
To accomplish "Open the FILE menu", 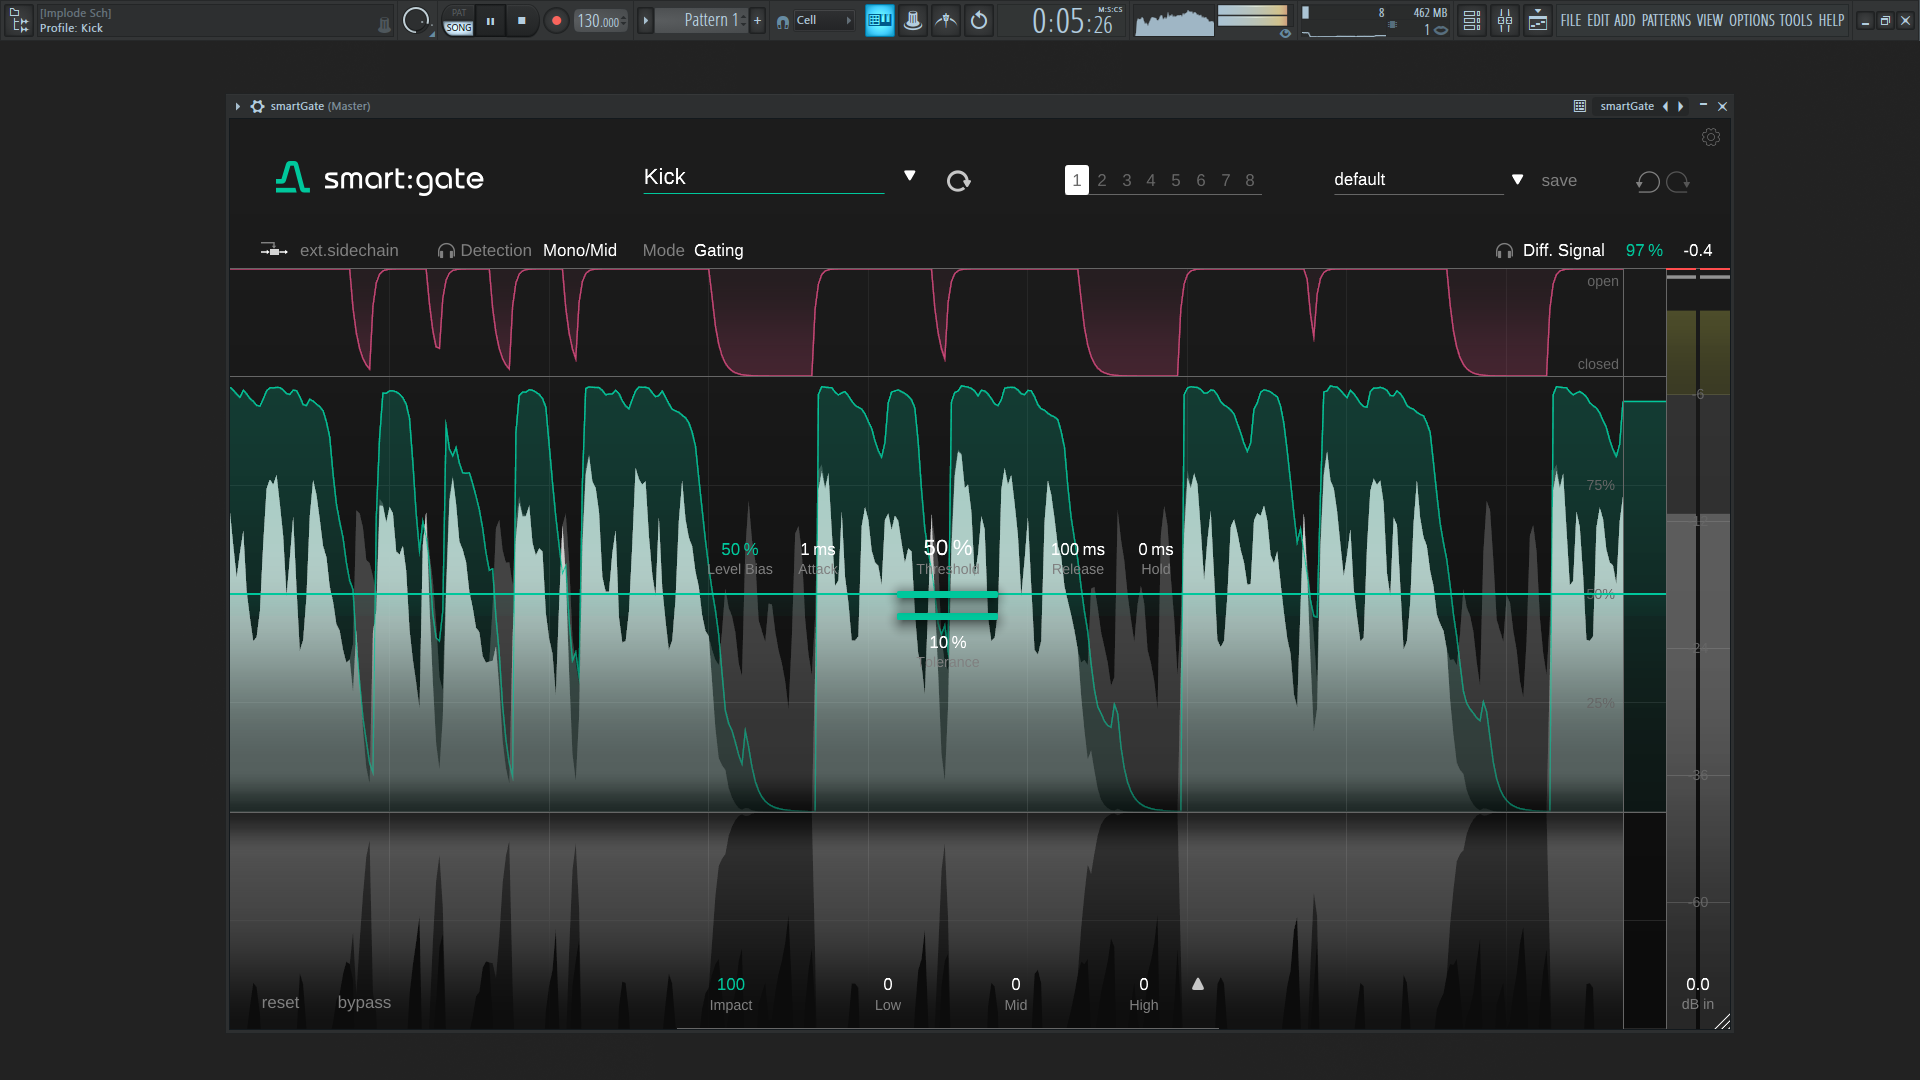I will point(1571,20).
